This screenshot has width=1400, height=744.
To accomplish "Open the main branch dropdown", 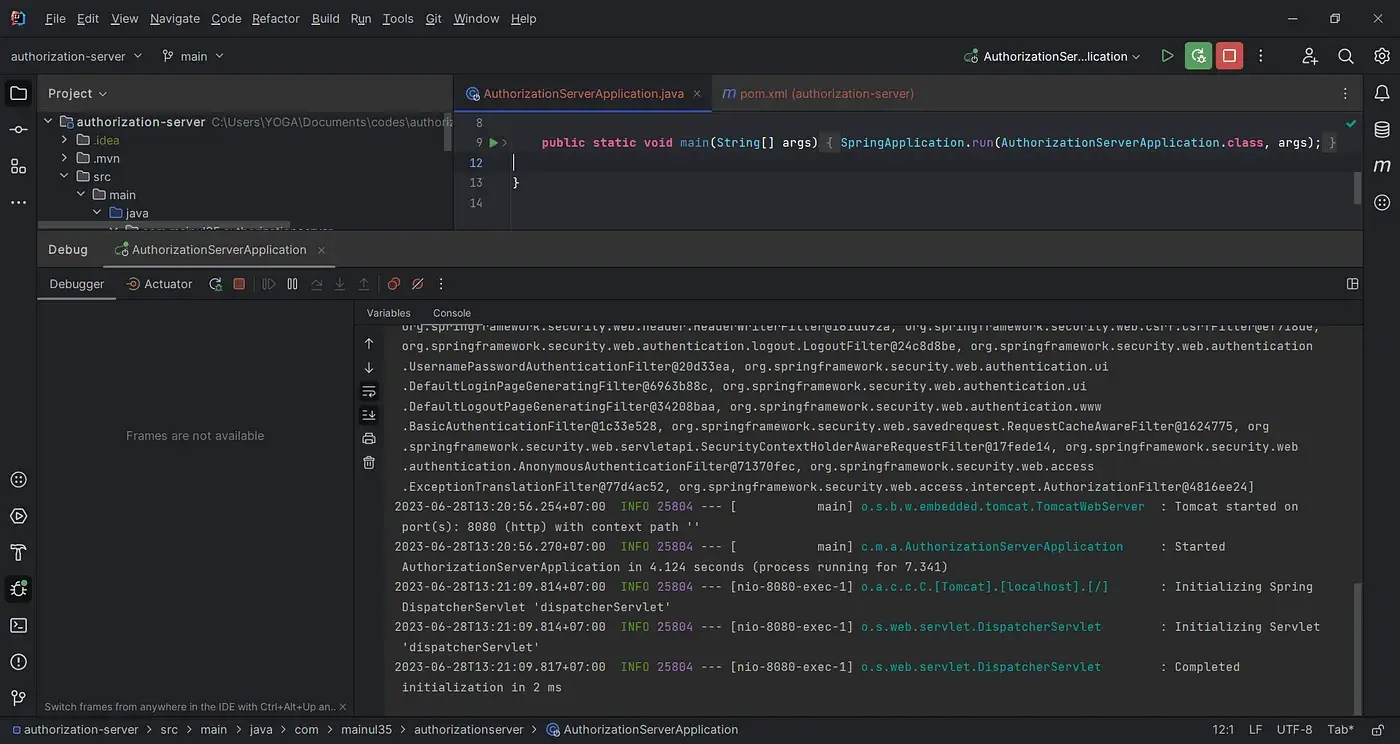I will pyautogui.click(x=193, y=56).
